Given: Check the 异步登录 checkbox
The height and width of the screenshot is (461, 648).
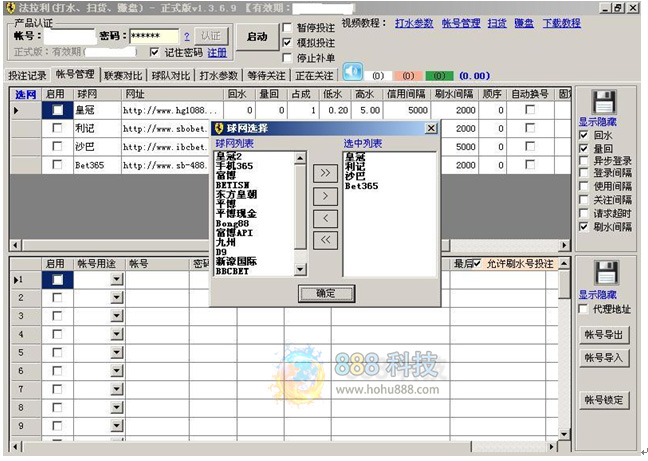Looking at the screenshot, I should click(x=584, y=161).
